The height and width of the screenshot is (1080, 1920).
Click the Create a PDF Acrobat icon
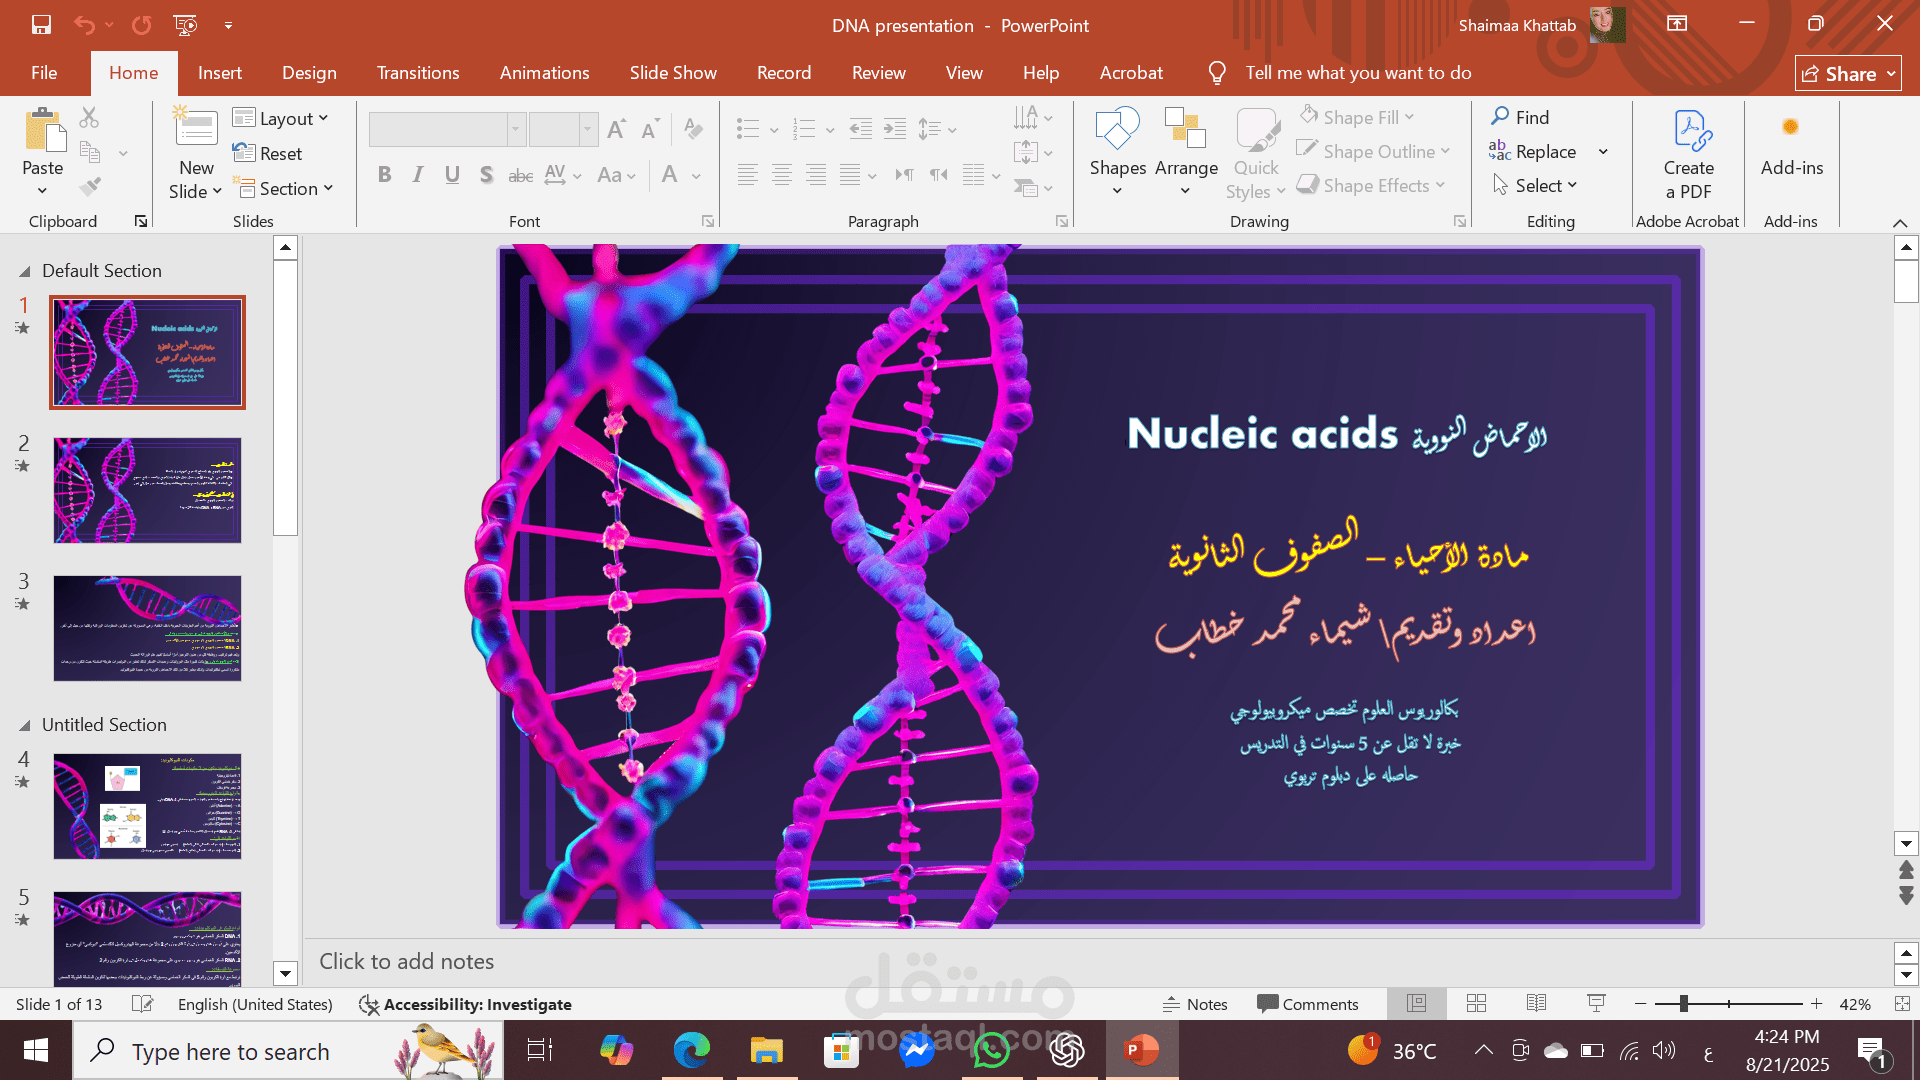[1688, 155]
